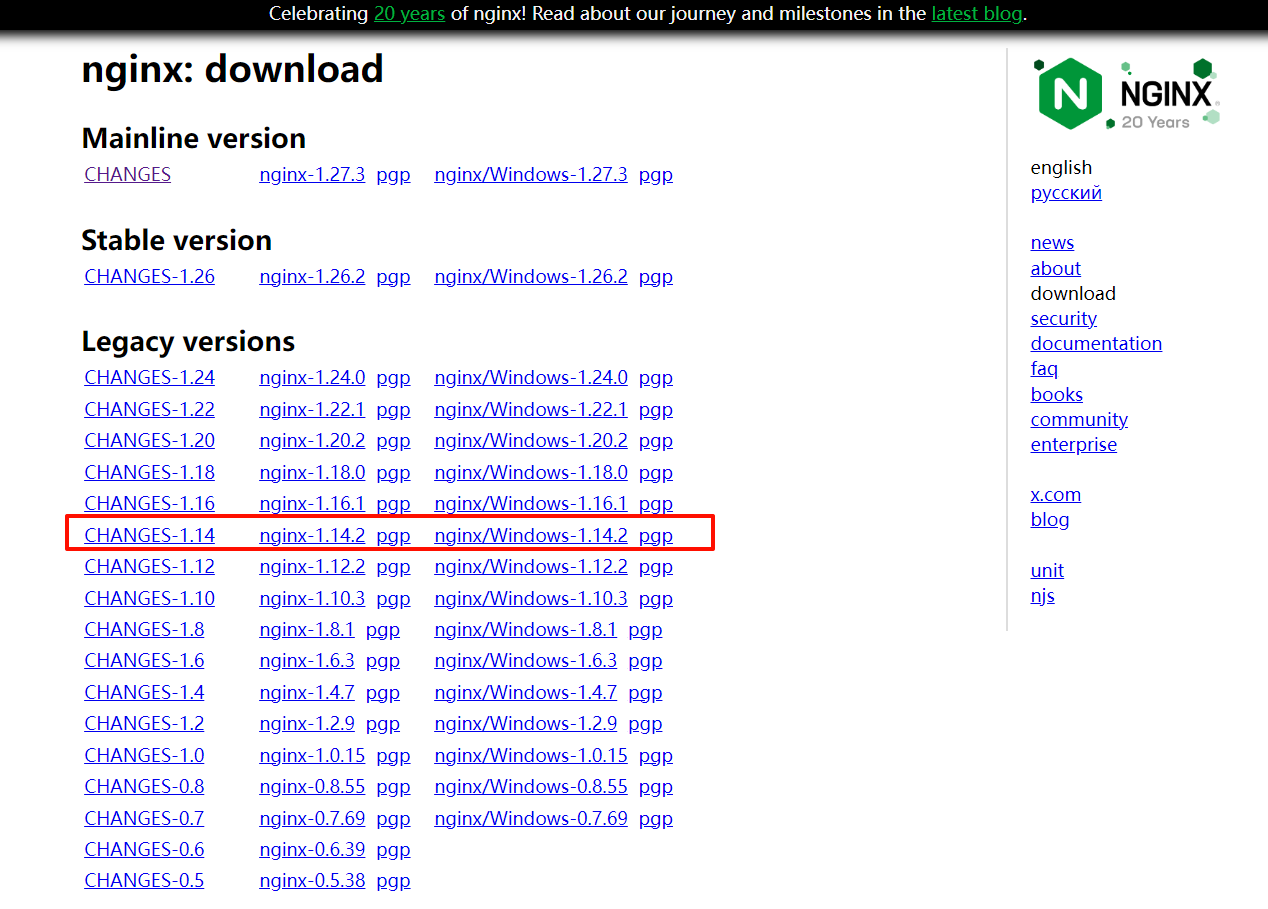Download nginx-1.24.0
Image resolution: width=1268 pixels, height=909 pixels.
[x=312, y=377]
